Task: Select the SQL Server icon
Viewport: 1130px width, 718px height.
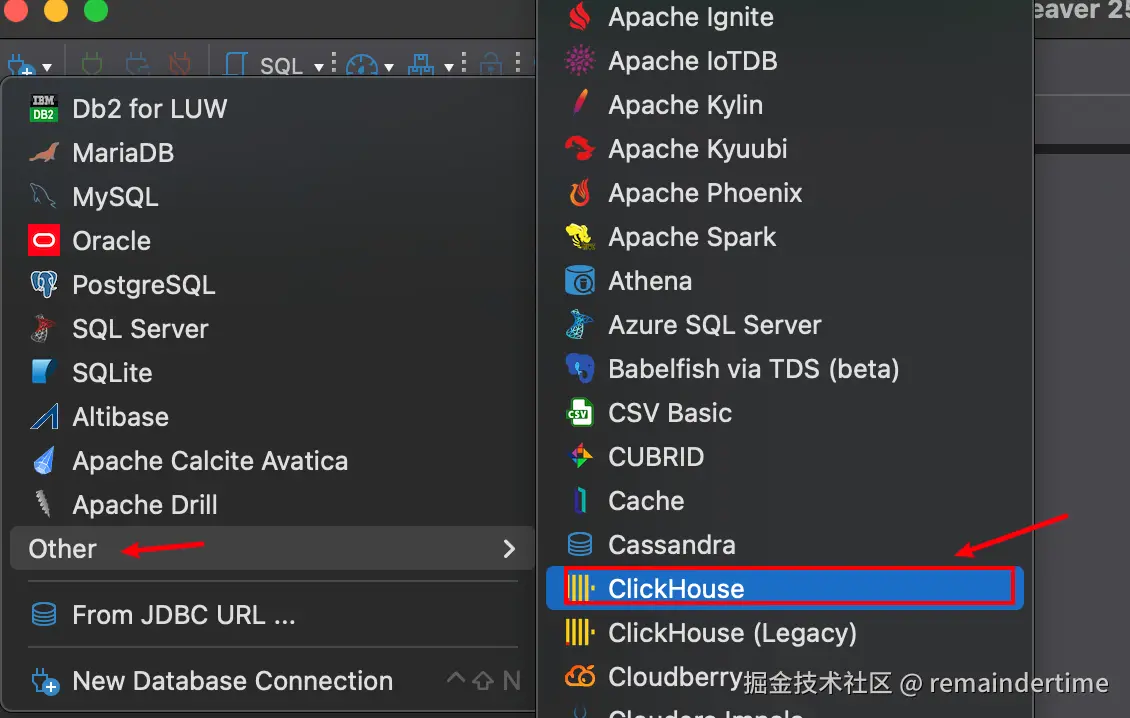Action: coord(43,328)
